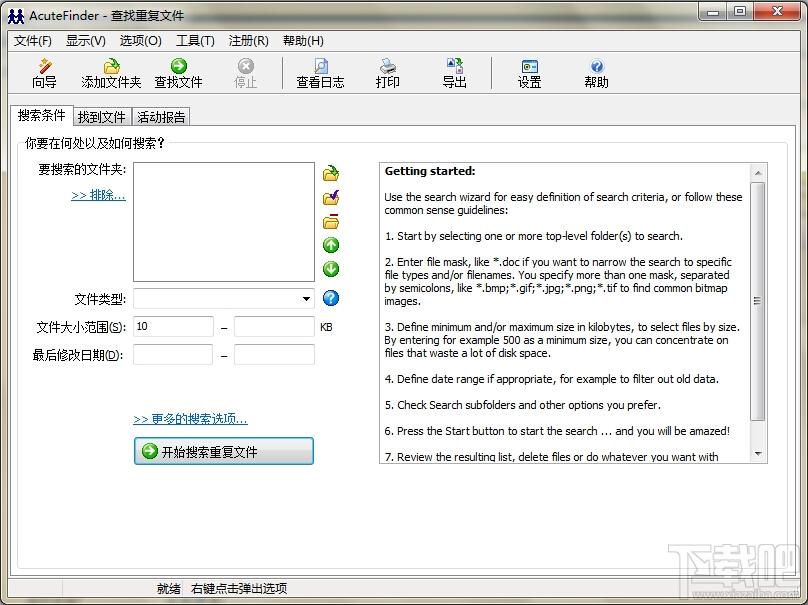
Task: Click the Getting started: heading
Action: (x=430, y=171)
